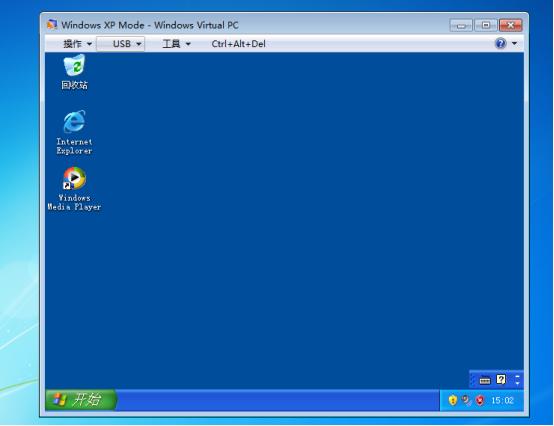Viewport: 554px width, 426px height.
Task: Click the yellow security shield tray icon
Action: click(x=453, y=400)
